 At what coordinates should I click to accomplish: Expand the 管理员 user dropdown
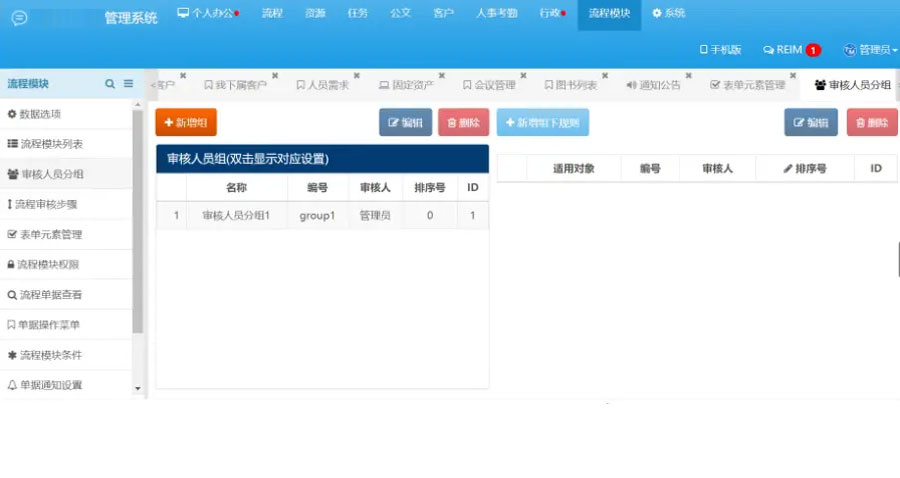point(870,50)
